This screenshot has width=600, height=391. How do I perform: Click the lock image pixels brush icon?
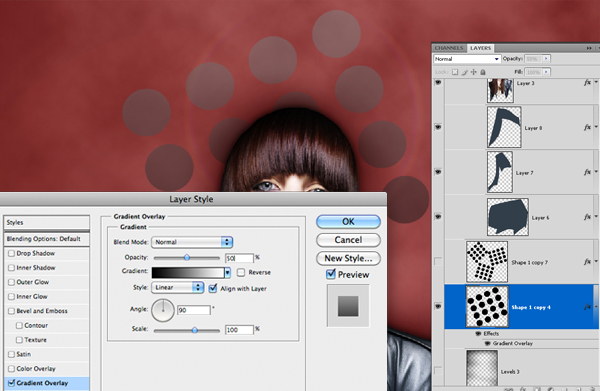click(x=465, y=72)
